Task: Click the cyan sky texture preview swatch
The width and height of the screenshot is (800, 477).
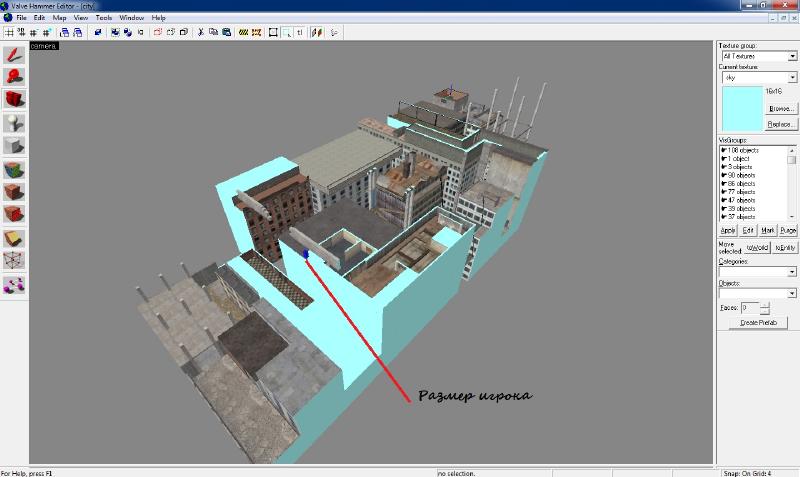Action: pos(741,108)
